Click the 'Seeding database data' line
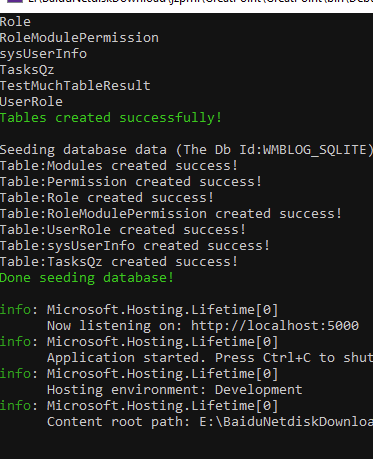373x459 pixels. pos(186,150)
